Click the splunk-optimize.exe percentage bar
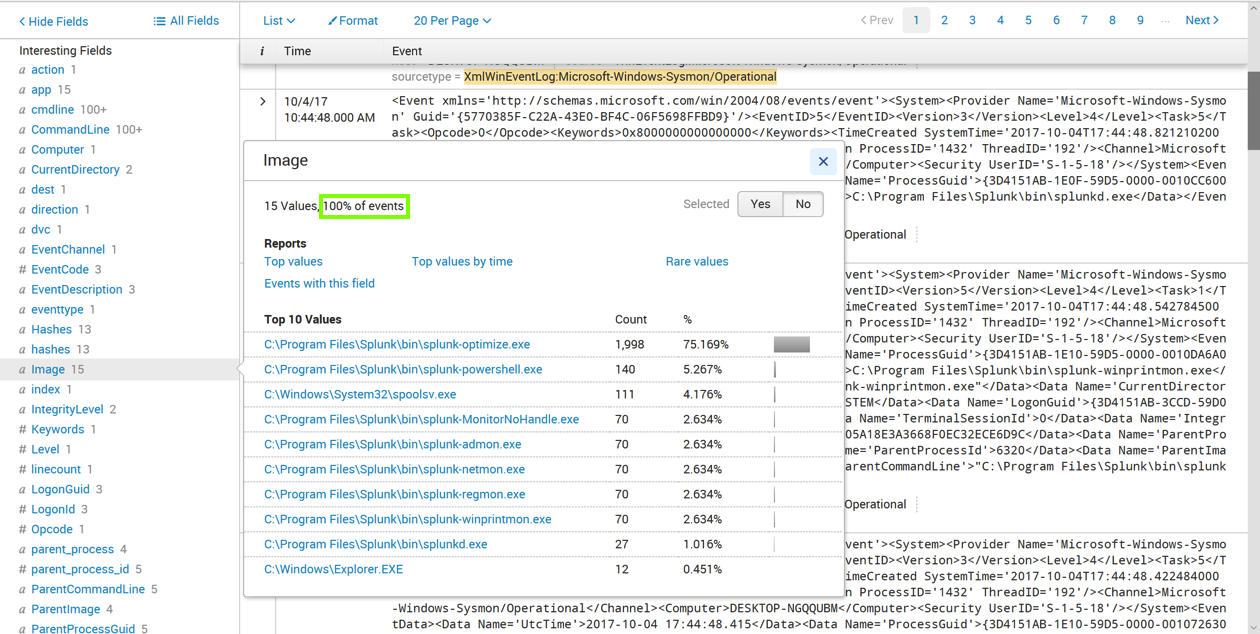 point(791,344)
